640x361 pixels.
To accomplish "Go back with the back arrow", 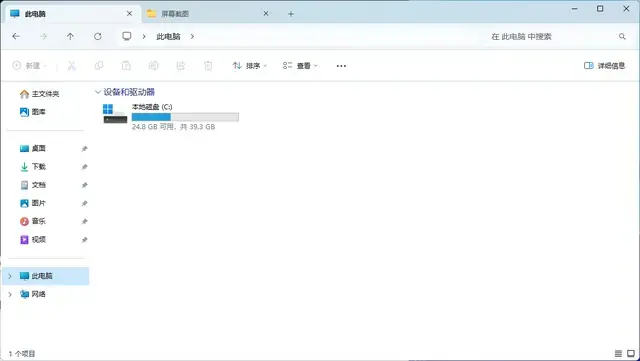I will pyautogui.click(x=16, y=36).
